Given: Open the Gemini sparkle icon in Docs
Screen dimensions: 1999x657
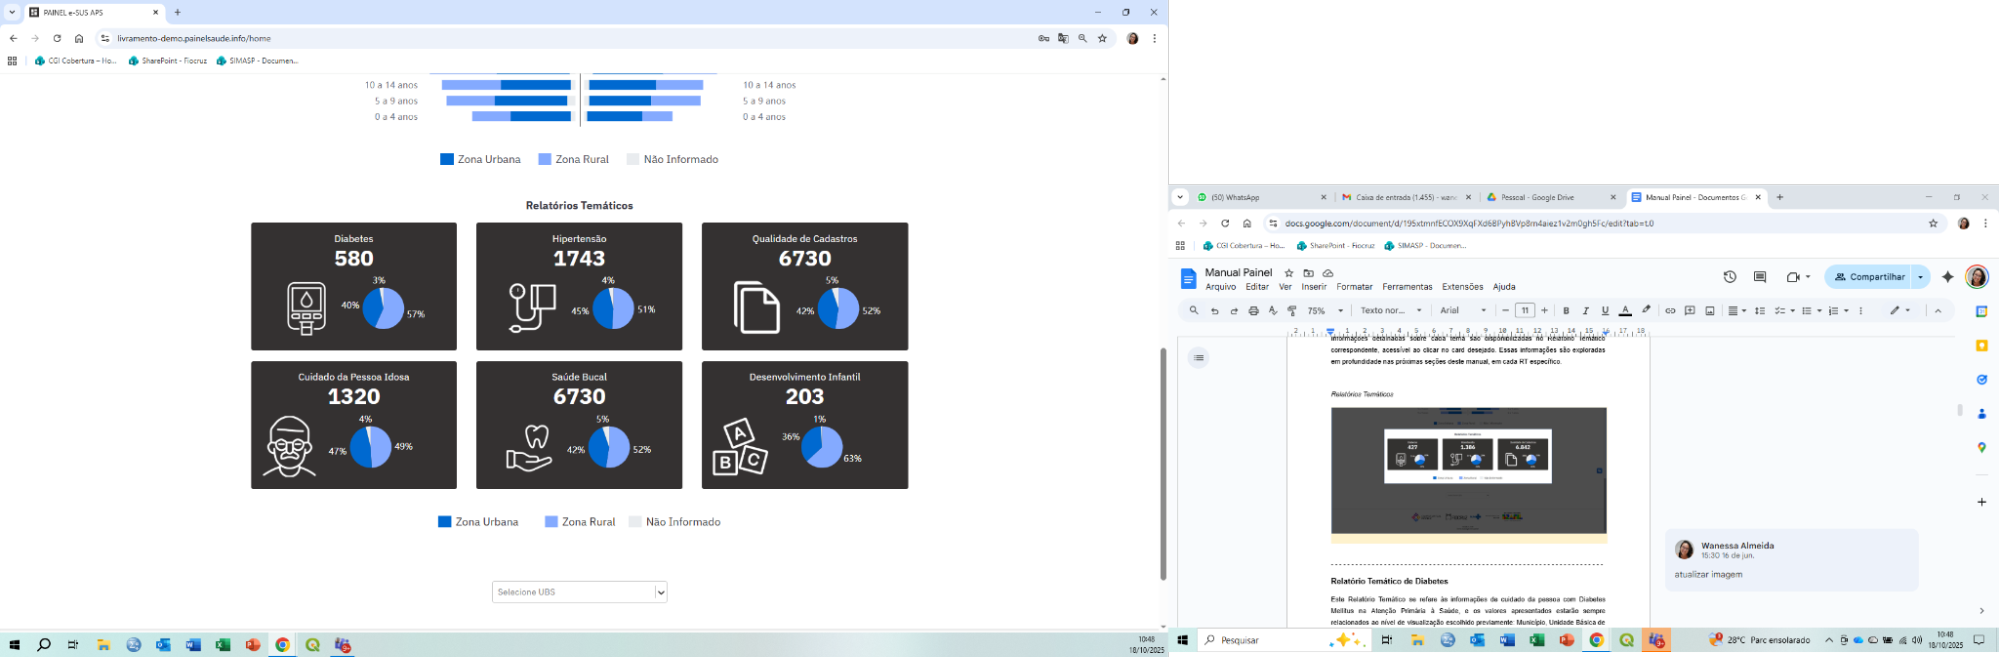Looking at the screenshot, I should pos(1947,277).
